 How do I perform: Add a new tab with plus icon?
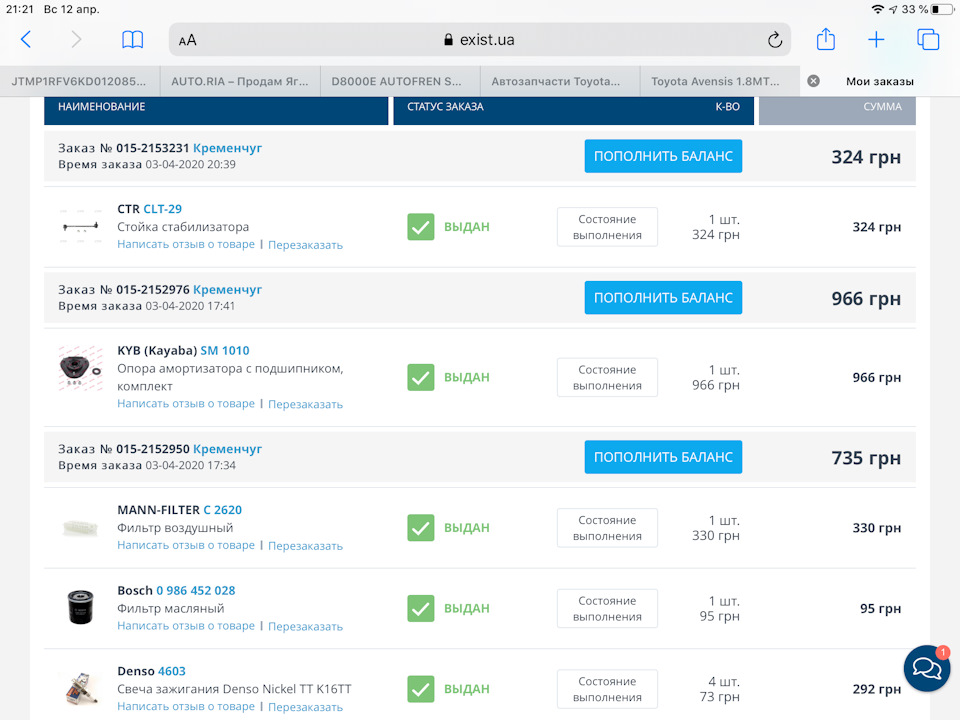(876, 40)
